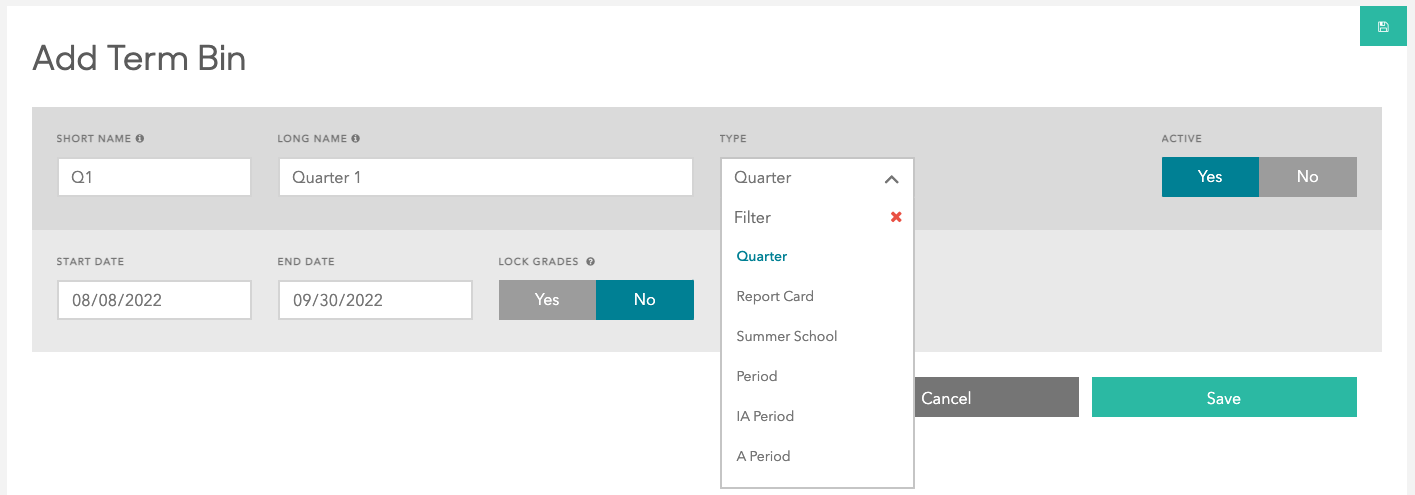1415x495 pixels.
Task: Clear the filter with red X icon
Action: (x=896, y=217)
